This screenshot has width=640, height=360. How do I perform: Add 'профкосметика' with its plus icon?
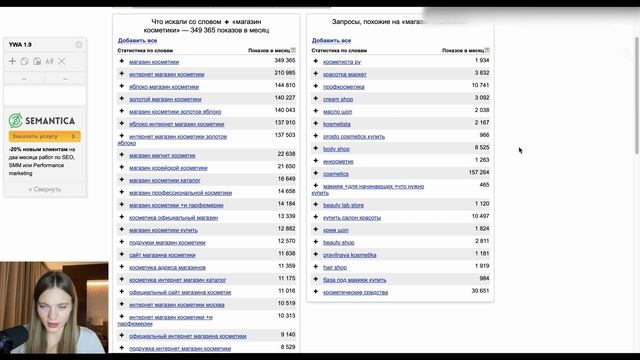point(316,86)
